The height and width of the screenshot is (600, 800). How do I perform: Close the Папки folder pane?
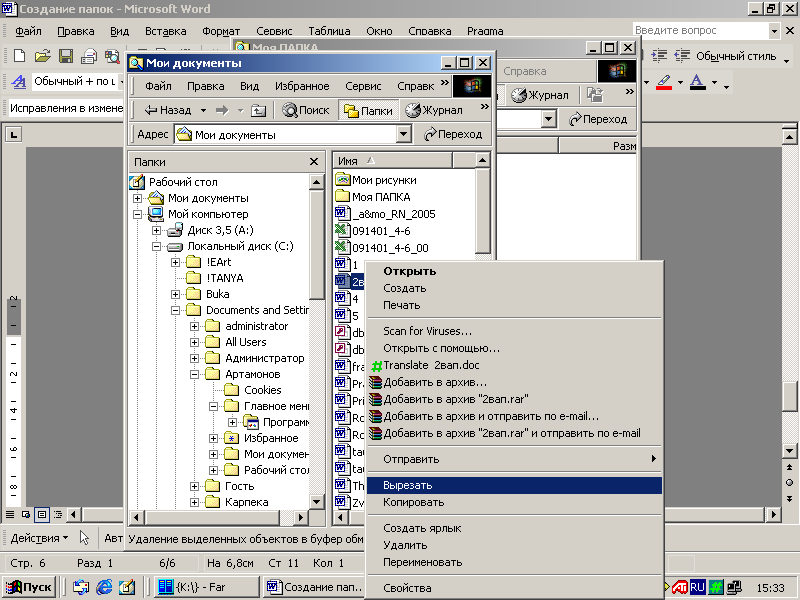tap(314, 162)
